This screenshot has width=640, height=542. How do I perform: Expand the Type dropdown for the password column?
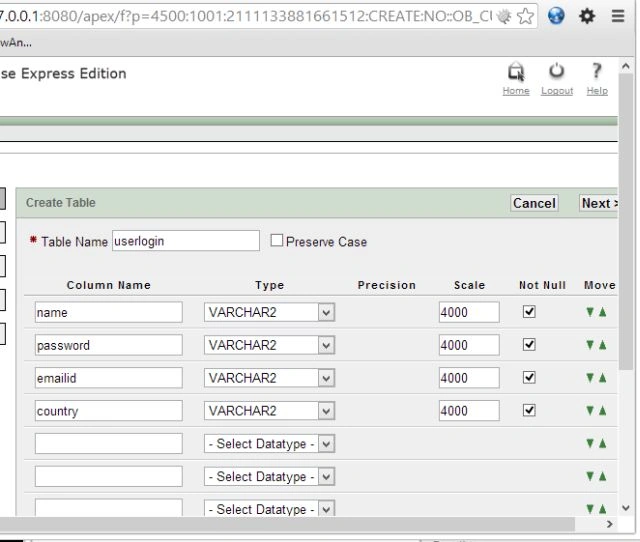tap(269, 345)
